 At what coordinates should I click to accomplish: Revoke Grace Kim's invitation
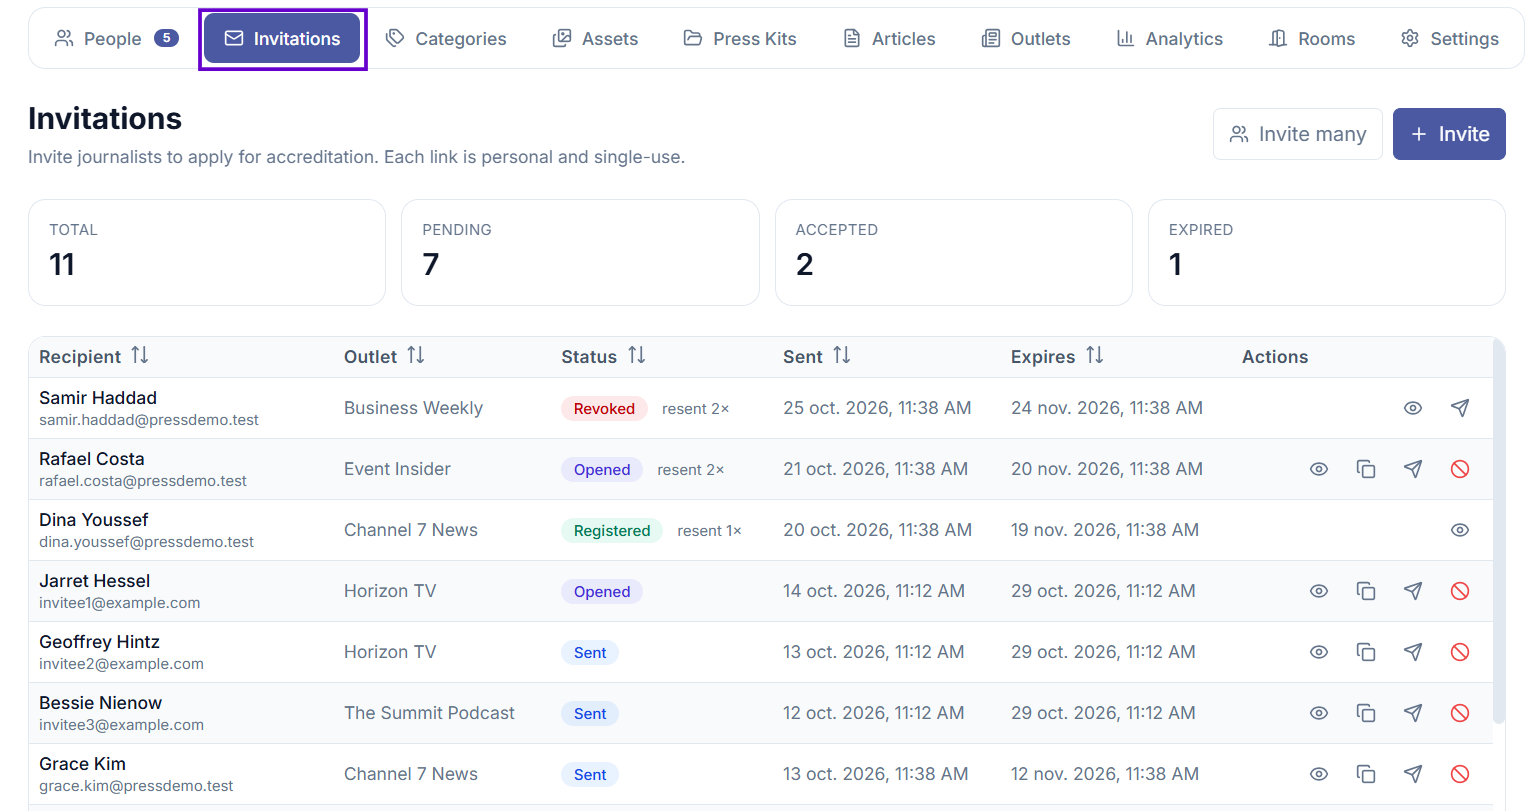(1460, 774)
